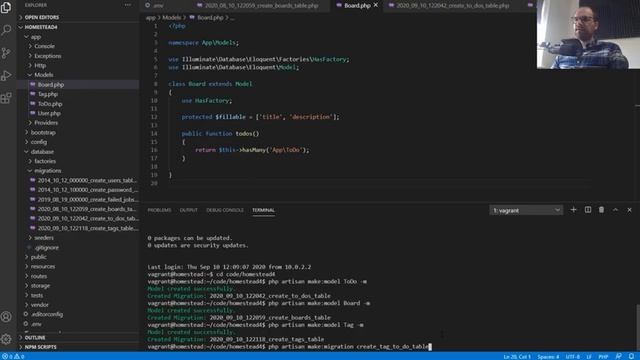This screenshot has width=640, height=360.
Task: Kill terminal with trash icon
Action: pyautogui.click(x=601, y=210)
